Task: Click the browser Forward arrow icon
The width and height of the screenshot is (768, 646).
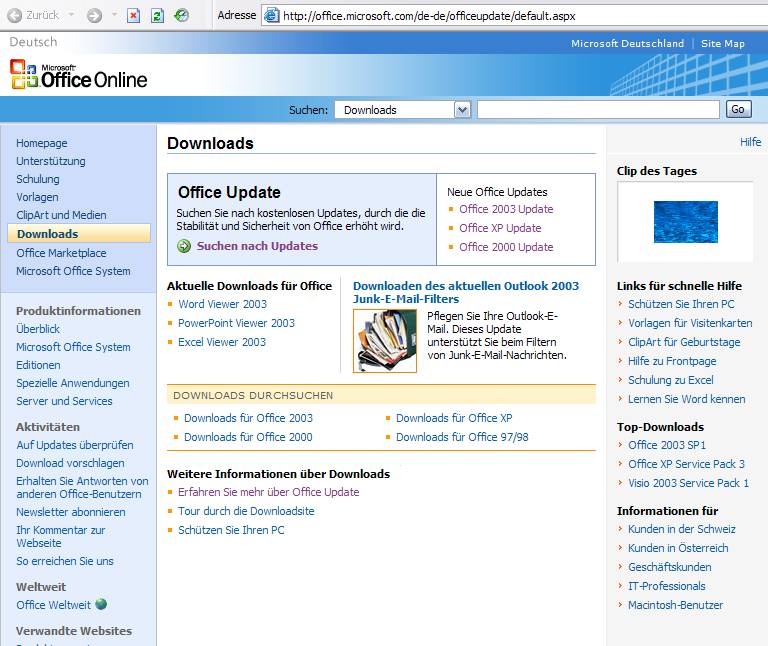Action: (x=94, y=16)
